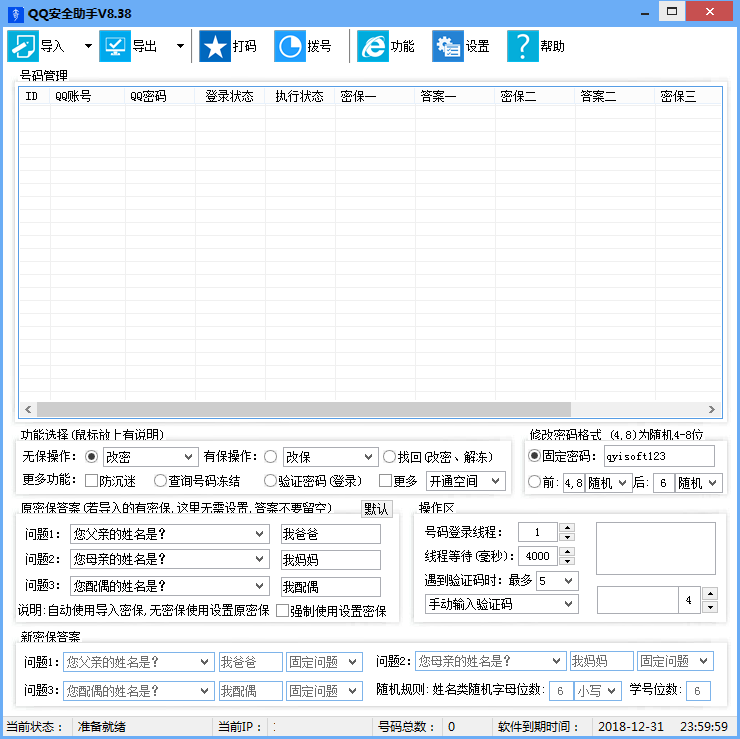Screen dimensions: 740x739
Task: Open new 问题2 固定问题 dropdown
Action: coord(675,661)
